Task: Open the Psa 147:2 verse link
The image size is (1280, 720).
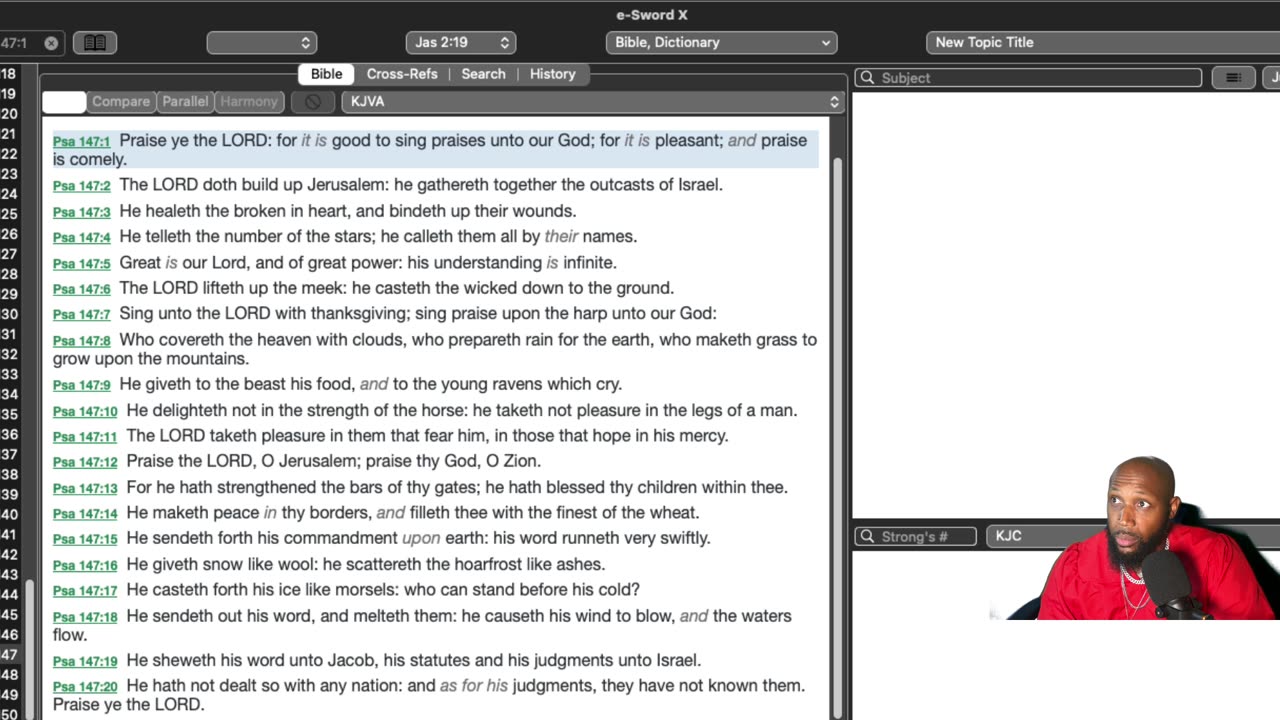Action: click(x=81, y=186)
